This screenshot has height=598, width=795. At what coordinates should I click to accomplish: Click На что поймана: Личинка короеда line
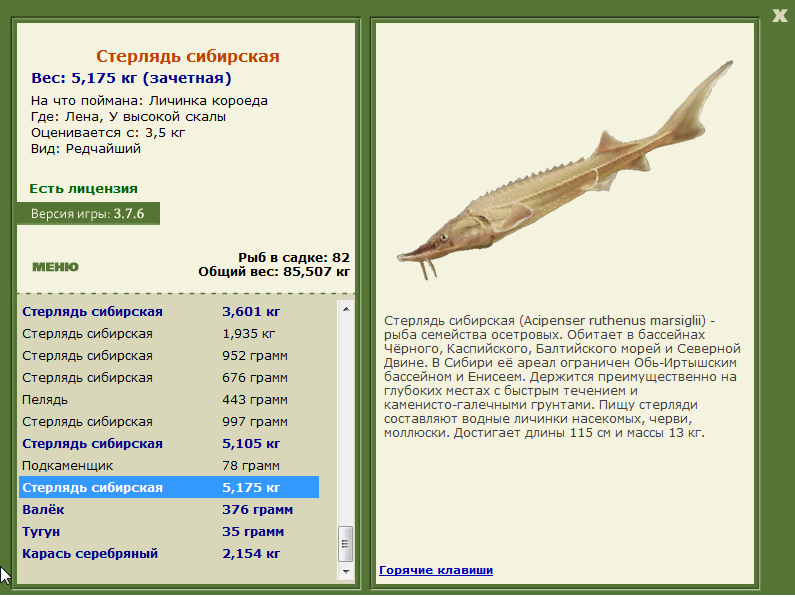tap(149, 101)
